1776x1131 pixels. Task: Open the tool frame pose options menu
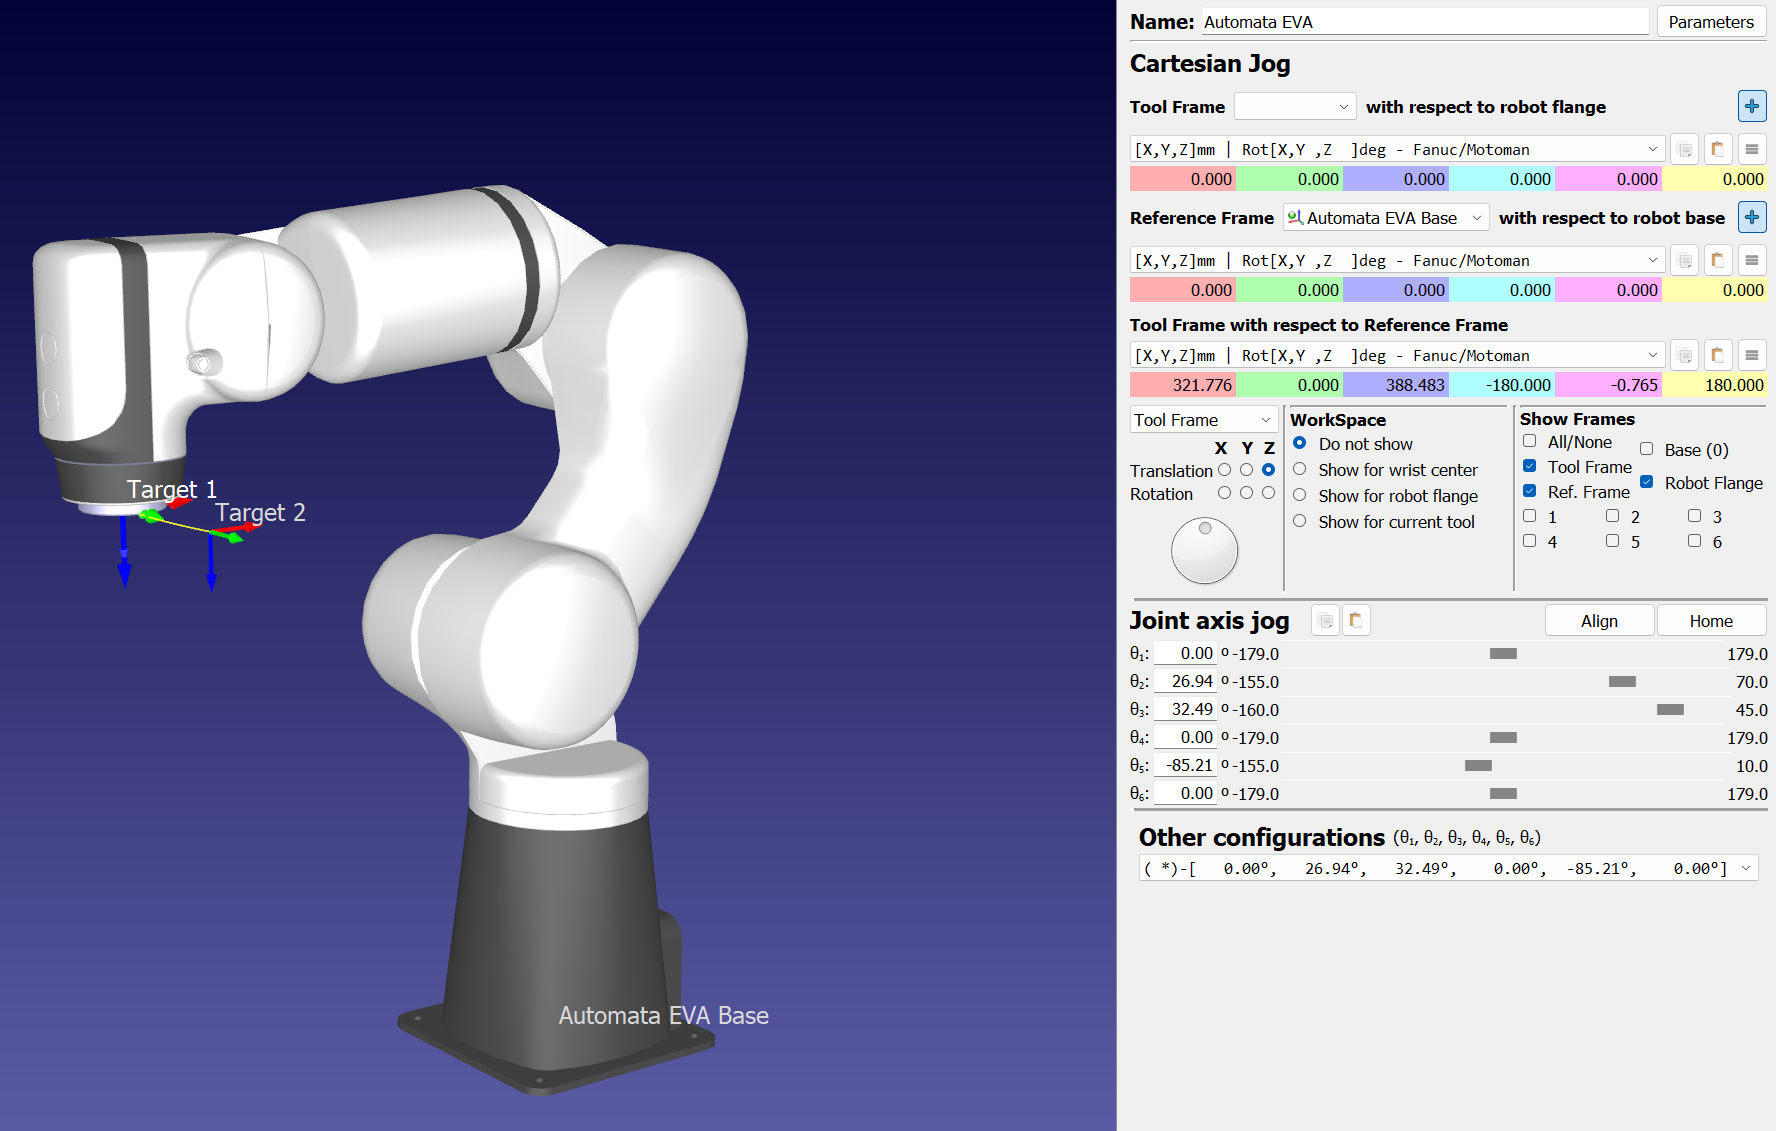click(1751, 149)
